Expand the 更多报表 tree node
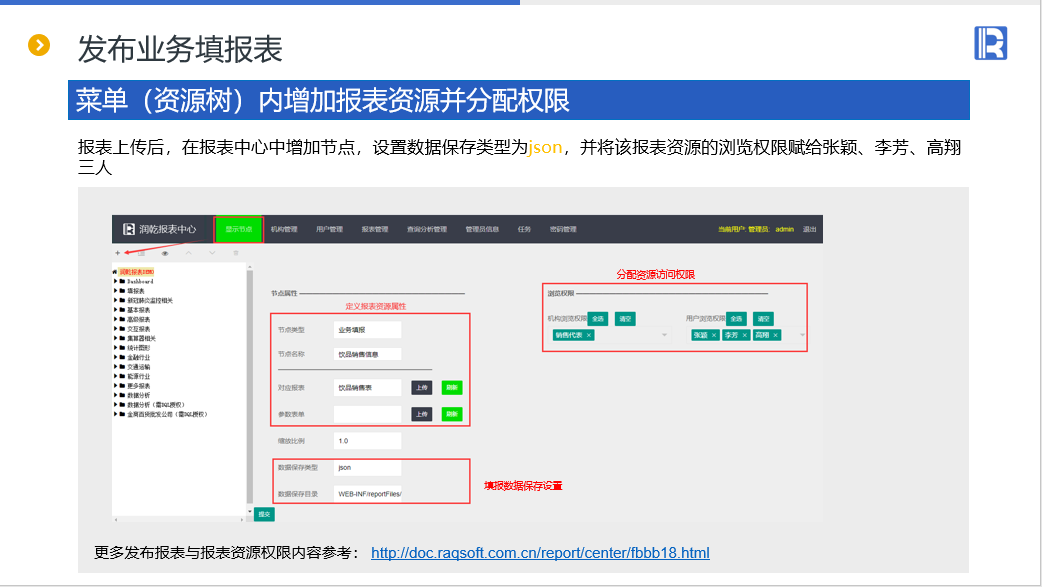This screenshot has width=1042, height=587. point(116,386)
